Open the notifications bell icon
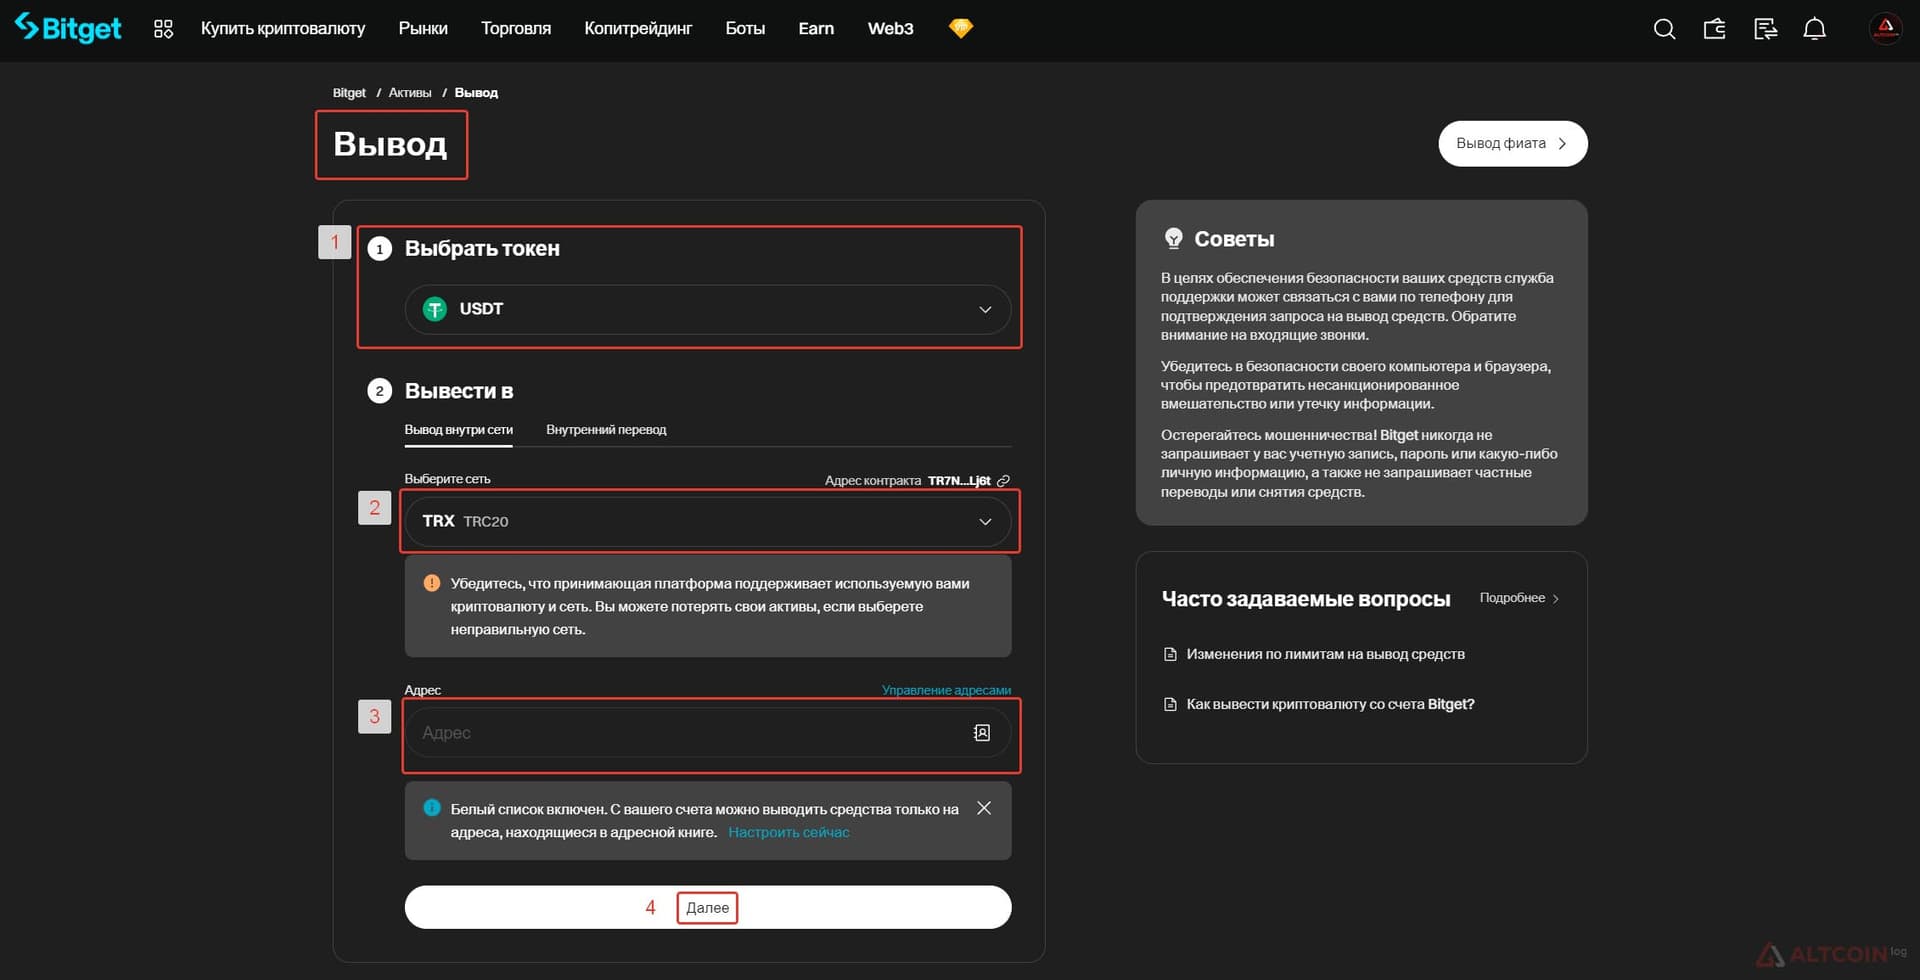1920x980 pixels. point(1815,29)
